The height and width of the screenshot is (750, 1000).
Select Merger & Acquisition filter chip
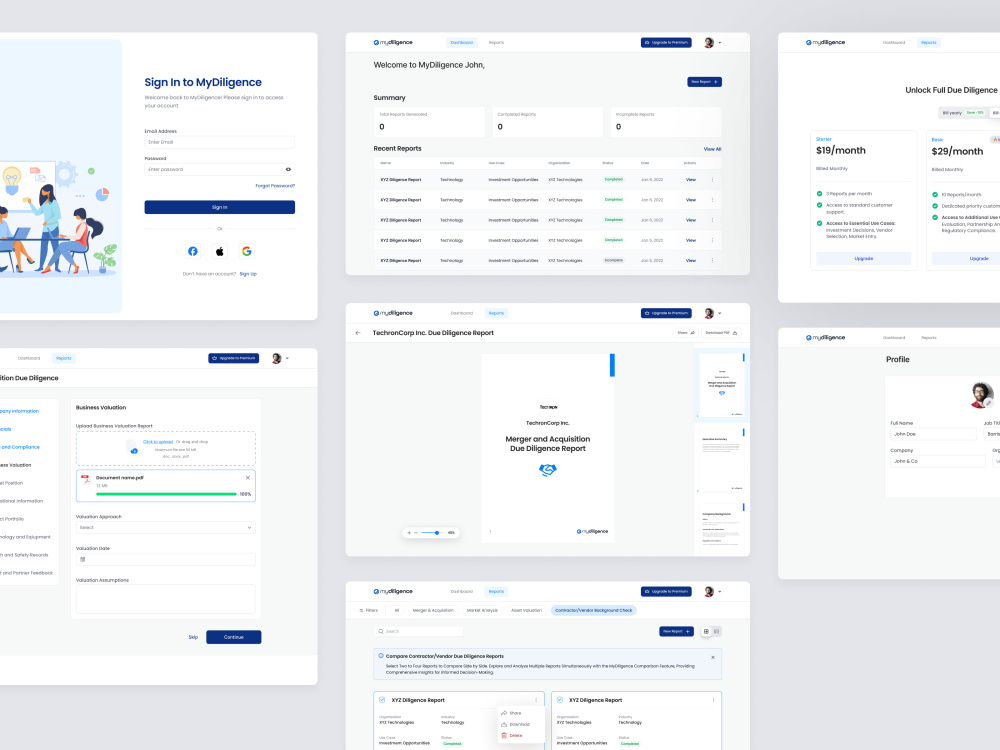coord(433,610)
